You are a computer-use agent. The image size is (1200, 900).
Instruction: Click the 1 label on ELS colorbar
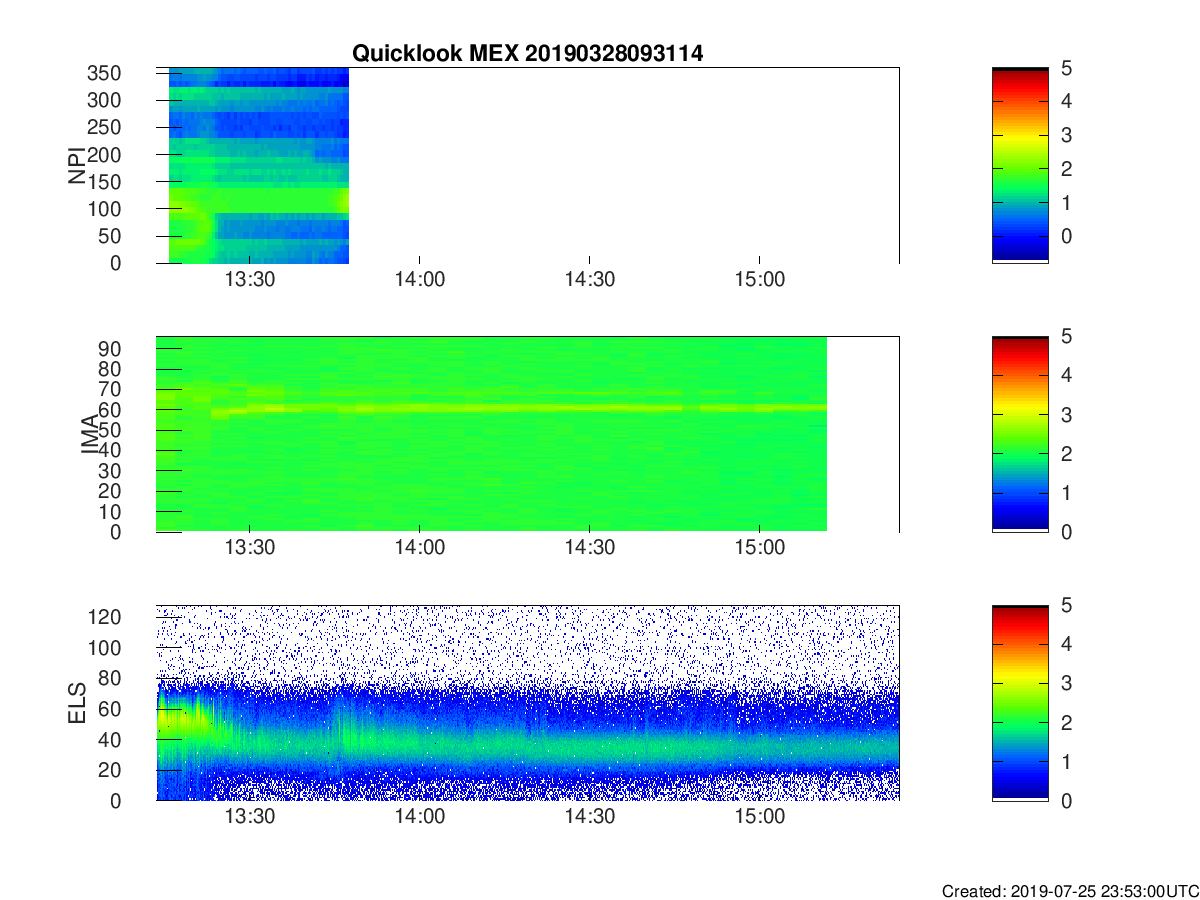click(x=1066, y=761)
